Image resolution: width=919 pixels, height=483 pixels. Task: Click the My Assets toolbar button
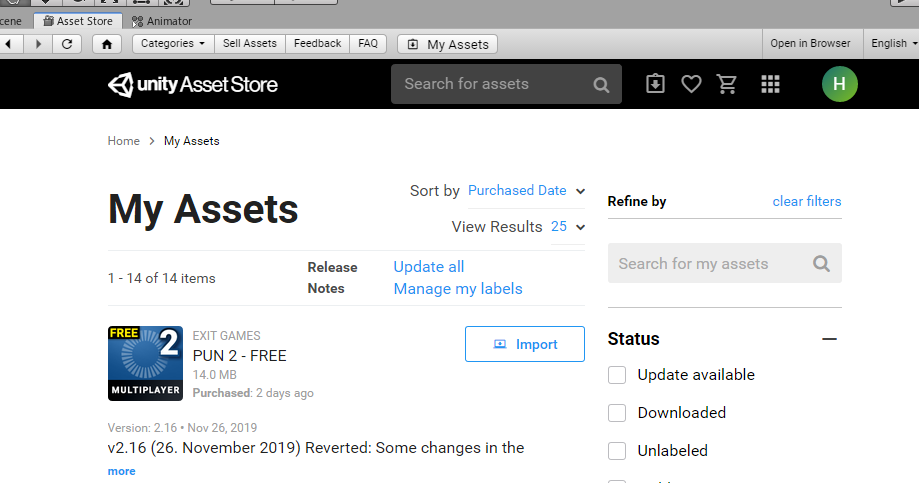point(448,45)
